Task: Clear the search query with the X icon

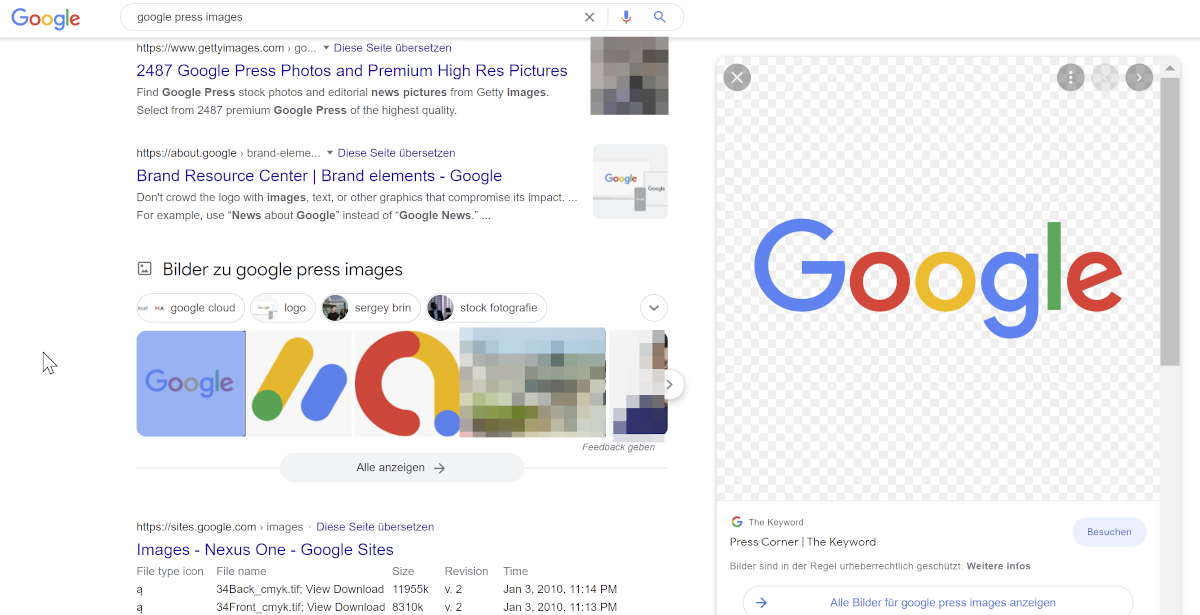Action: tap(589, 17)
